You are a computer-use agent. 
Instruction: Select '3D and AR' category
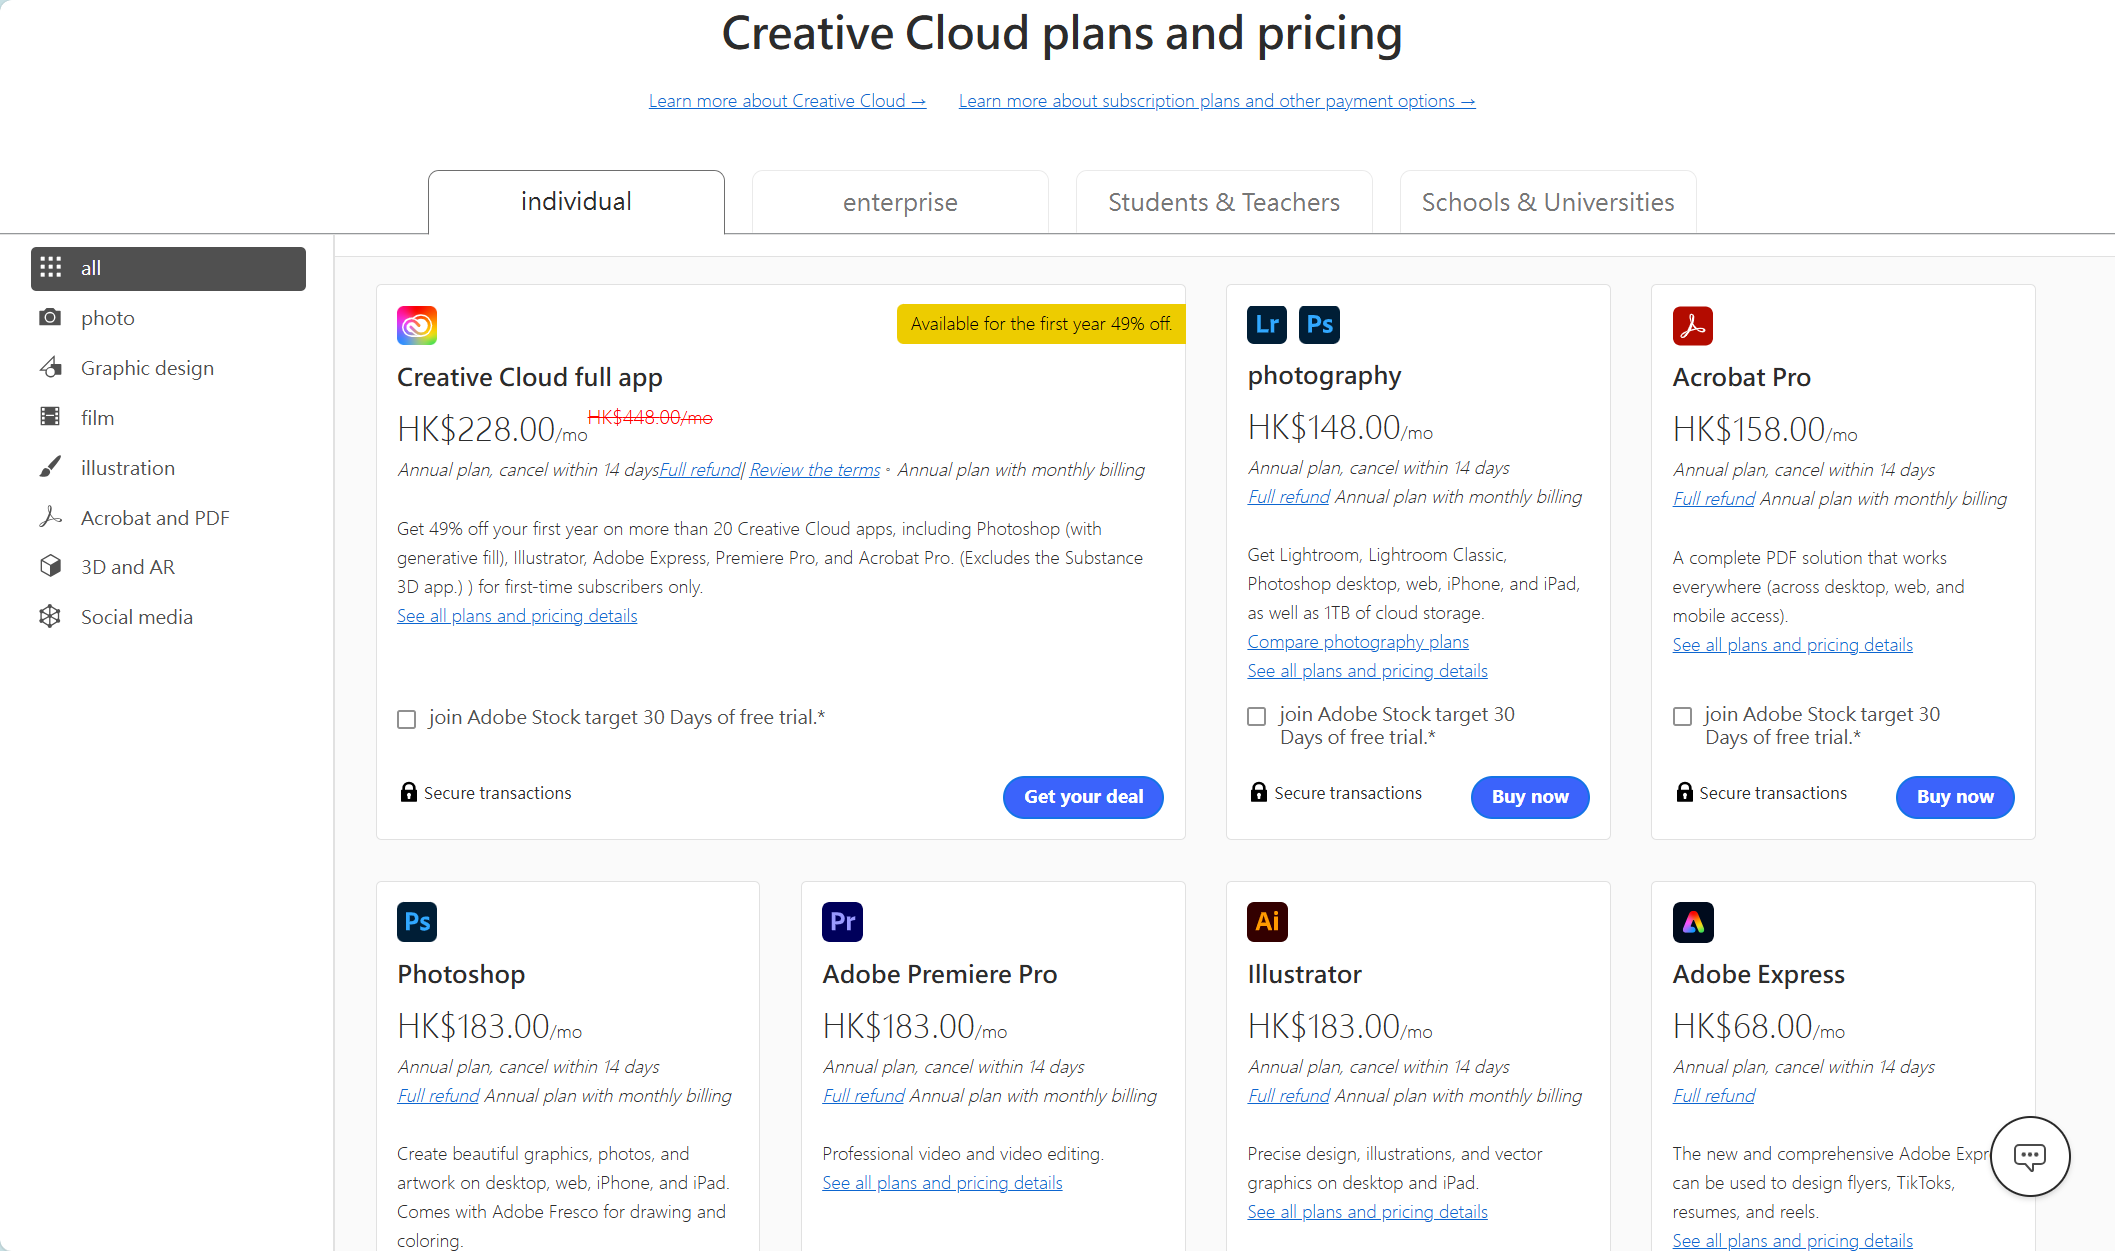click(168, 566)
